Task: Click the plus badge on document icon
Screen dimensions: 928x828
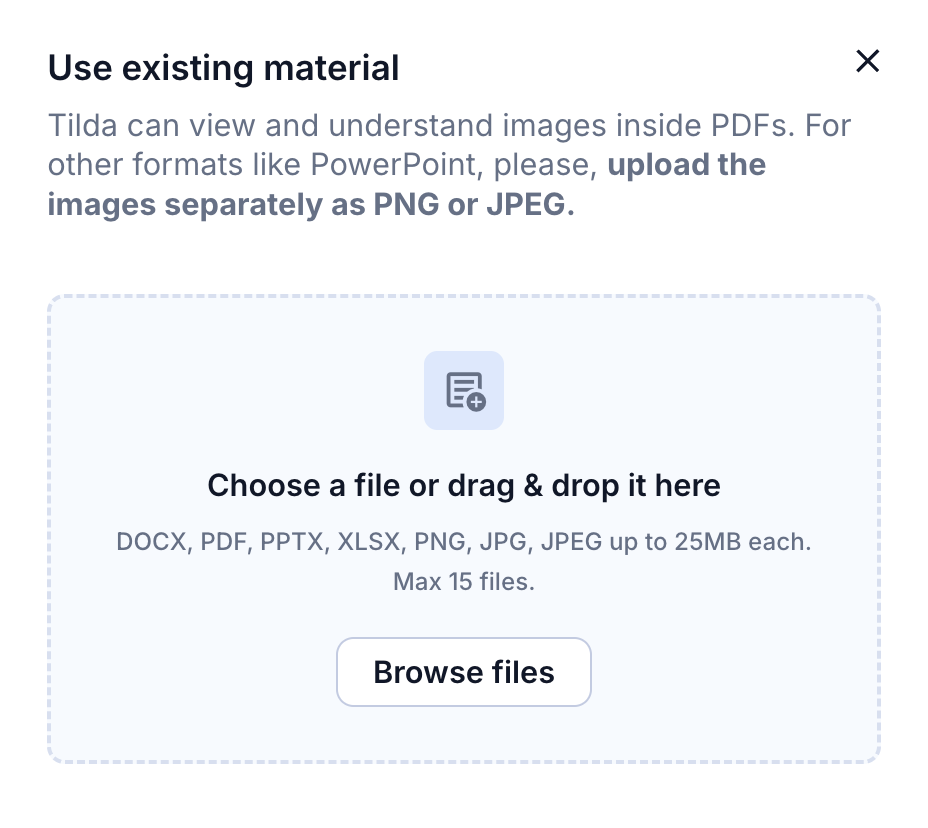Action: pos(476,402)
